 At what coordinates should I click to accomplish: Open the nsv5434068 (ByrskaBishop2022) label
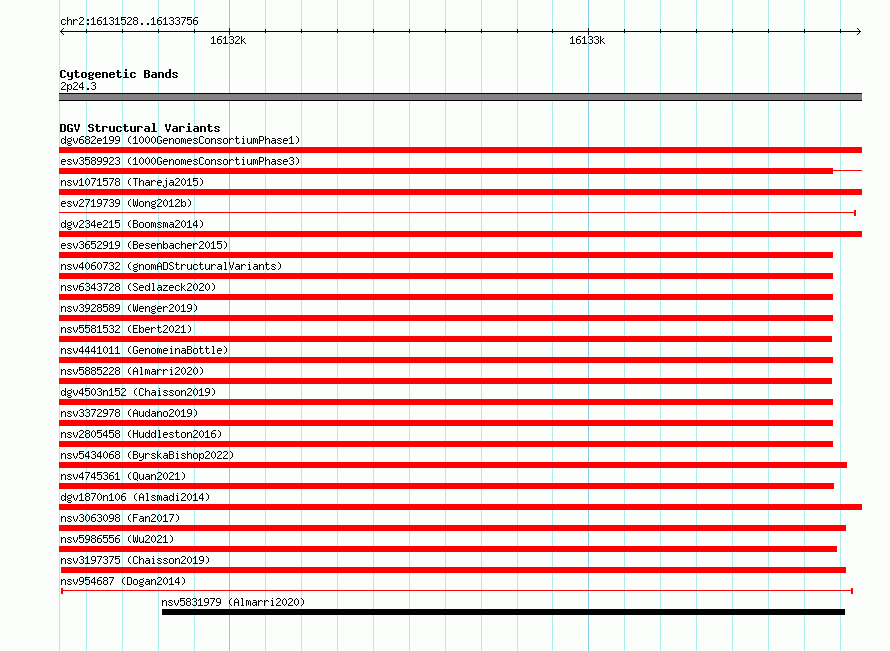(x=147, y=455)
